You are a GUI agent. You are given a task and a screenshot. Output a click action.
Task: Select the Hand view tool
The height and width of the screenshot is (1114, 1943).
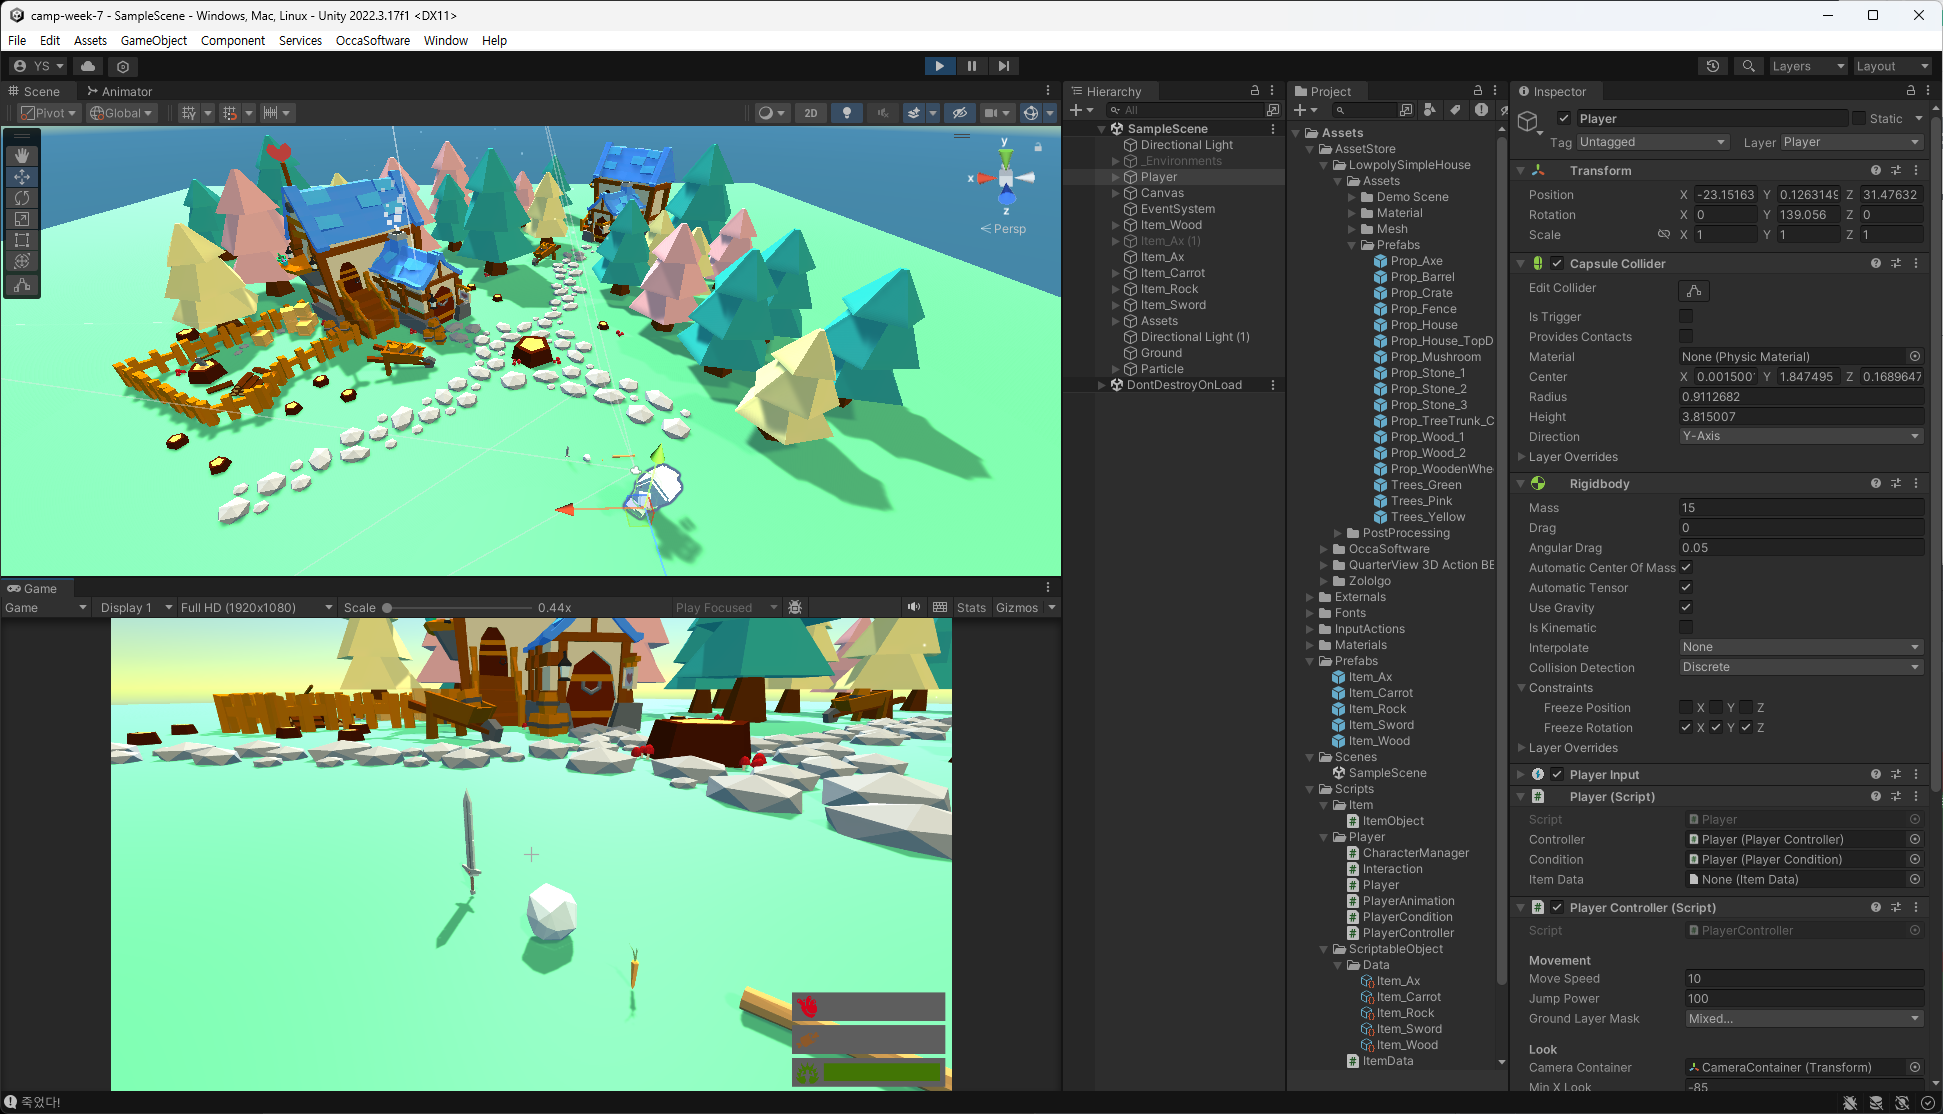pos(22,156)
